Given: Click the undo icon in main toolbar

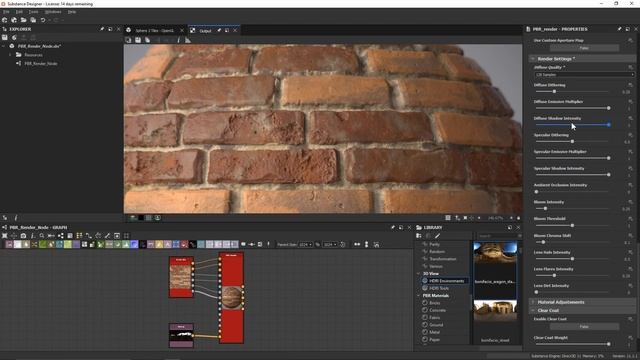Looking at the screenshot, I should [43, 20].
